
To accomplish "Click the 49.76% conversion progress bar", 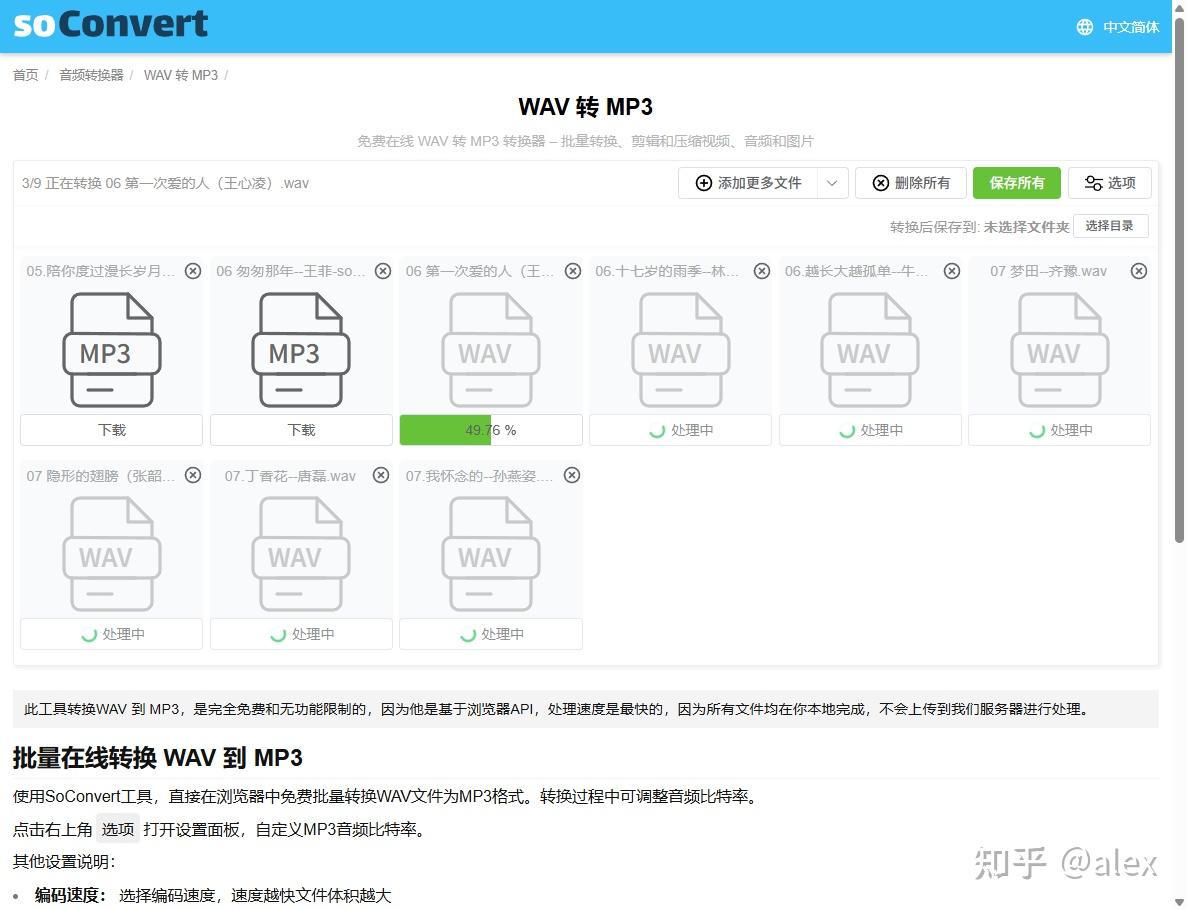I will (x=490, y=429).
